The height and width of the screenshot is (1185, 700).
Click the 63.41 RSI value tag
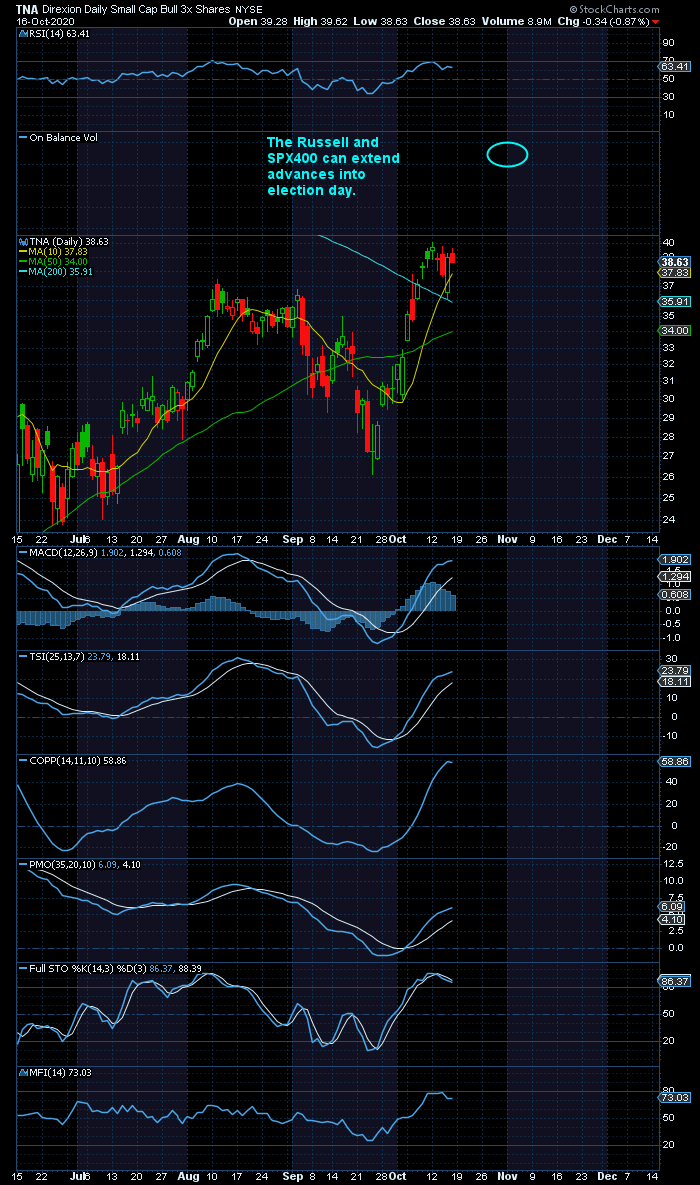[x=676, y=67]
